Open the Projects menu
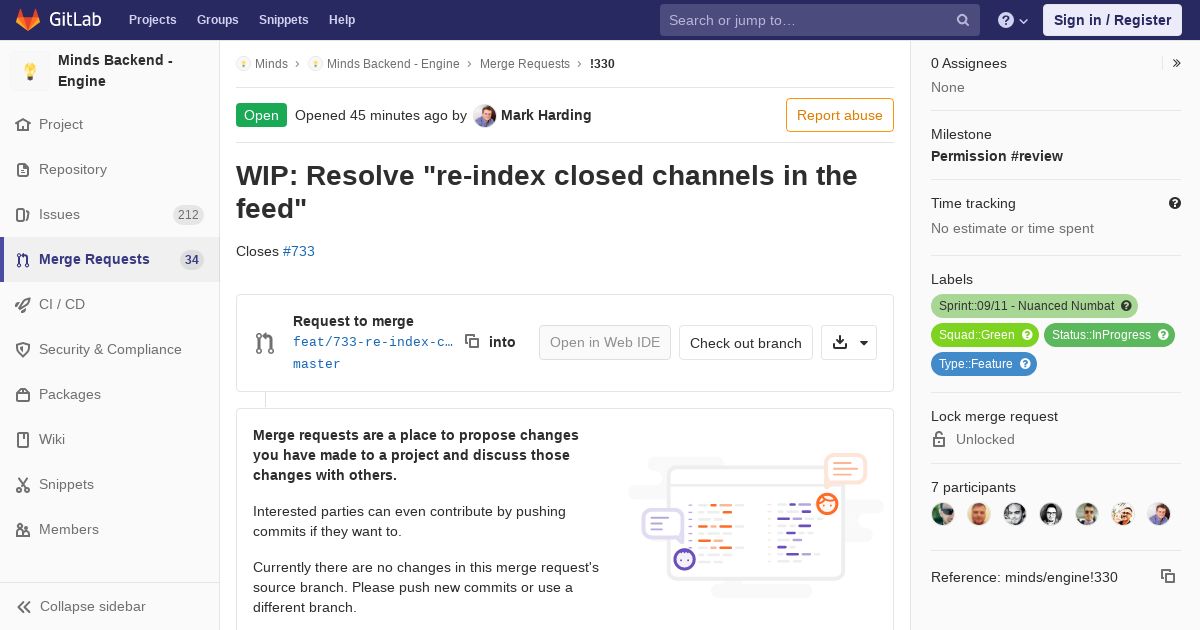1200x630 pixels. [x=152, y=20]
